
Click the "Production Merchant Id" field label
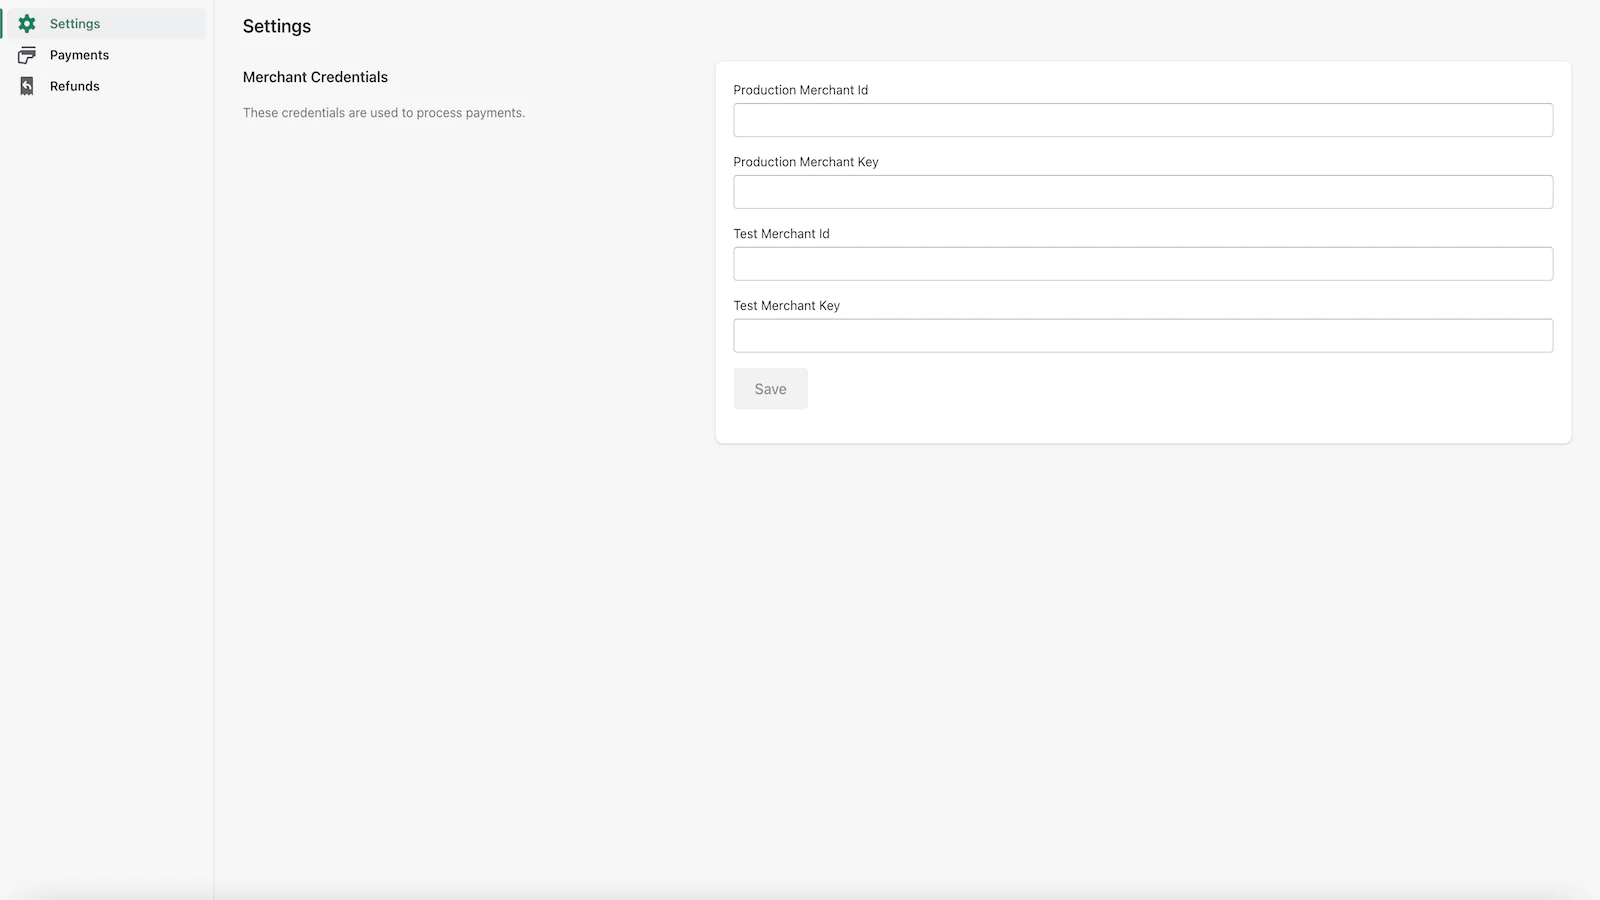tap(800, 90)
